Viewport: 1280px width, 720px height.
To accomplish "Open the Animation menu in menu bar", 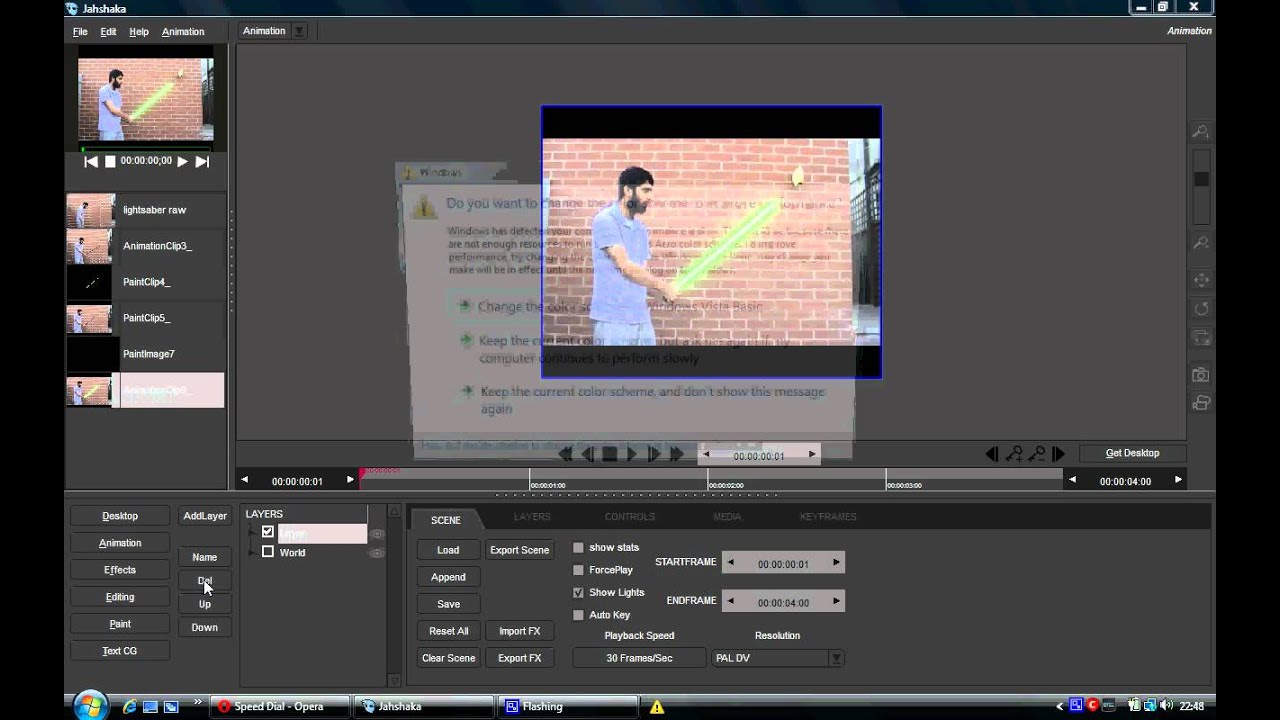I will [183, 32].
